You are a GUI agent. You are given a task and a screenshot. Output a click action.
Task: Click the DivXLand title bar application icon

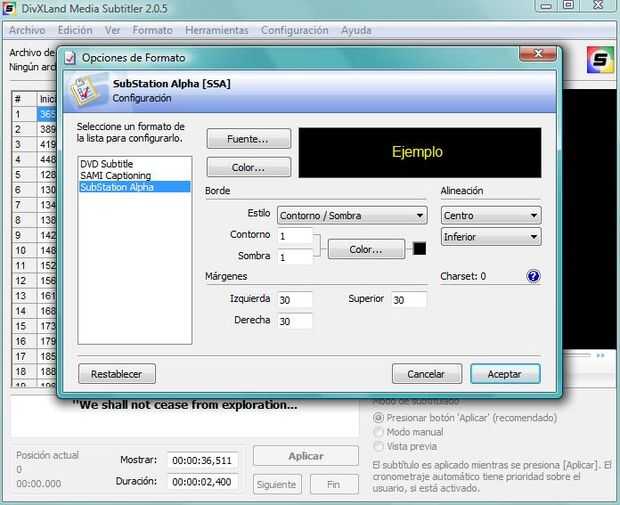click(9, 8)
